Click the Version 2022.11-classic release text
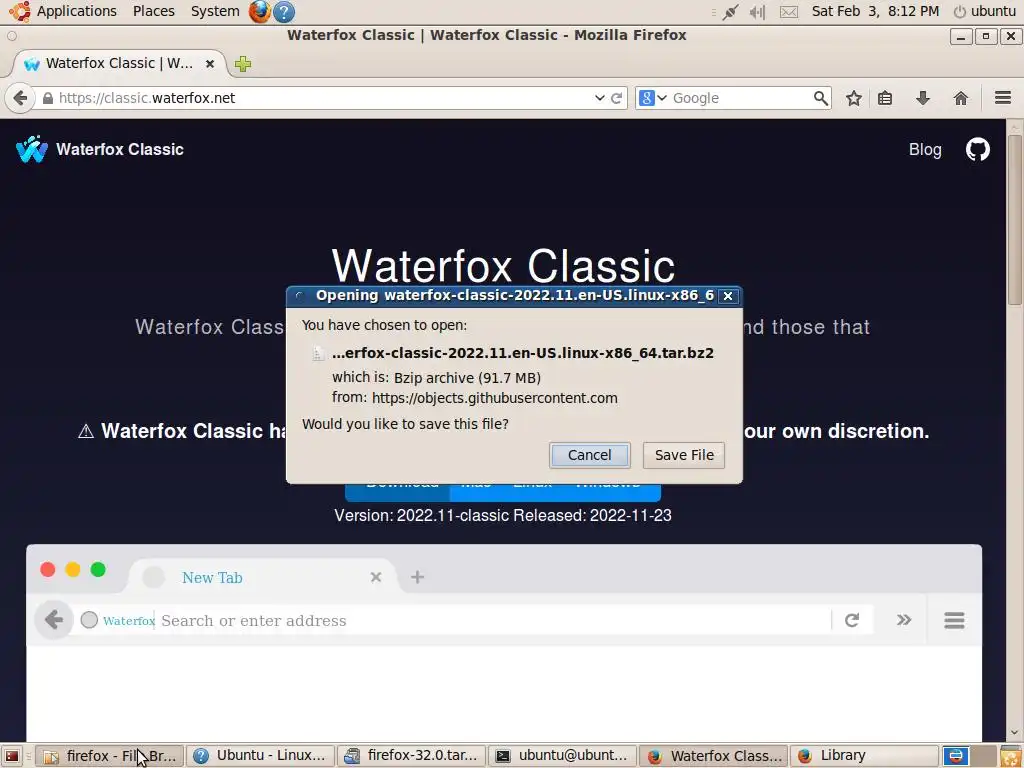The image size is (1024, 768). pyautogui.click(x=503, y=515)
